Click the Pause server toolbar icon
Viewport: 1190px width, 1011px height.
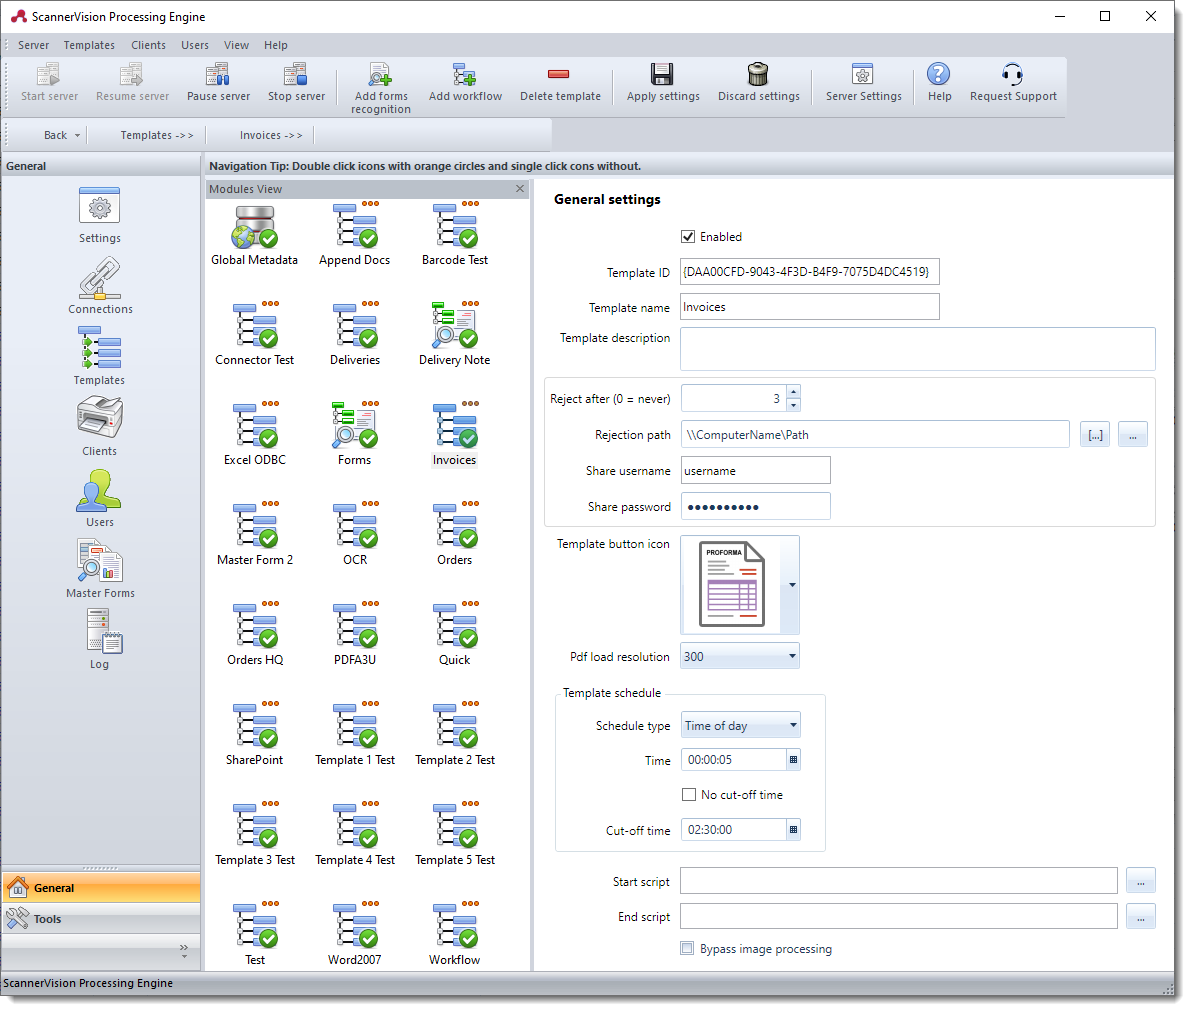point(218,75)
